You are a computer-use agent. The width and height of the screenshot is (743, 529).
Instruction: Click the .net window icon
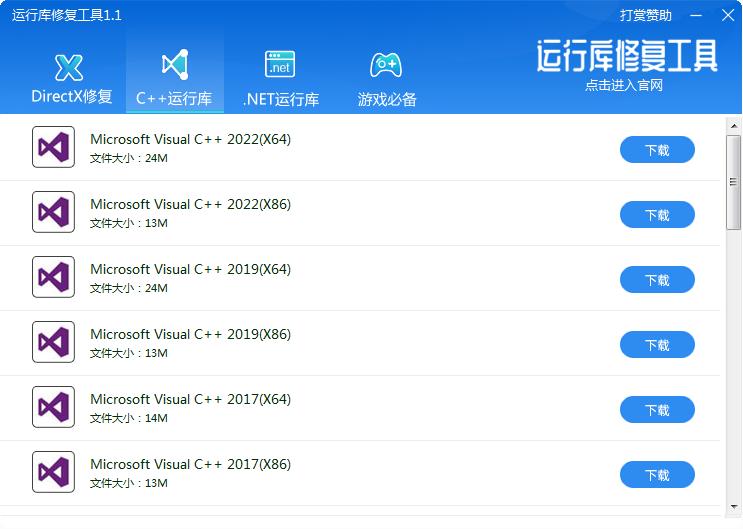tap(280, 64)
